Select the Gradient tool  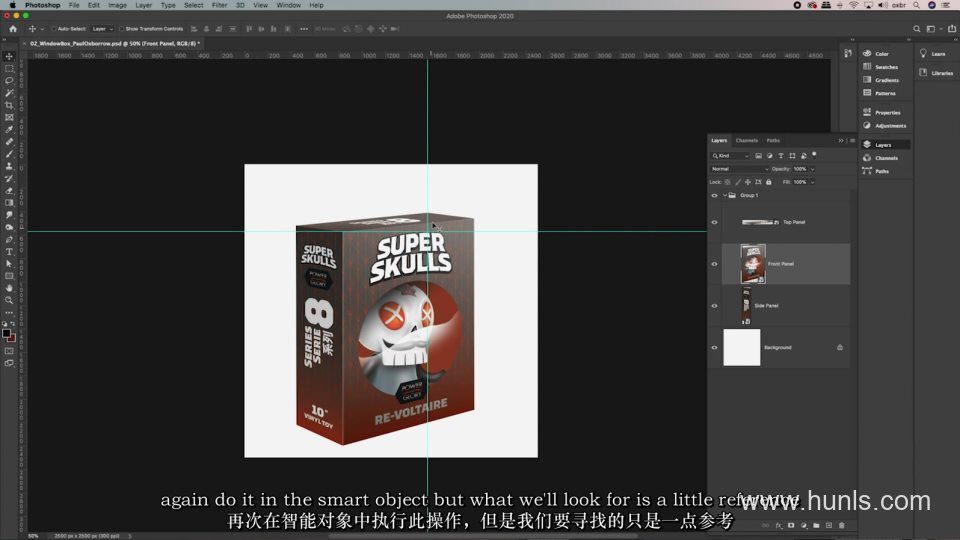click(x=9, y=203)
